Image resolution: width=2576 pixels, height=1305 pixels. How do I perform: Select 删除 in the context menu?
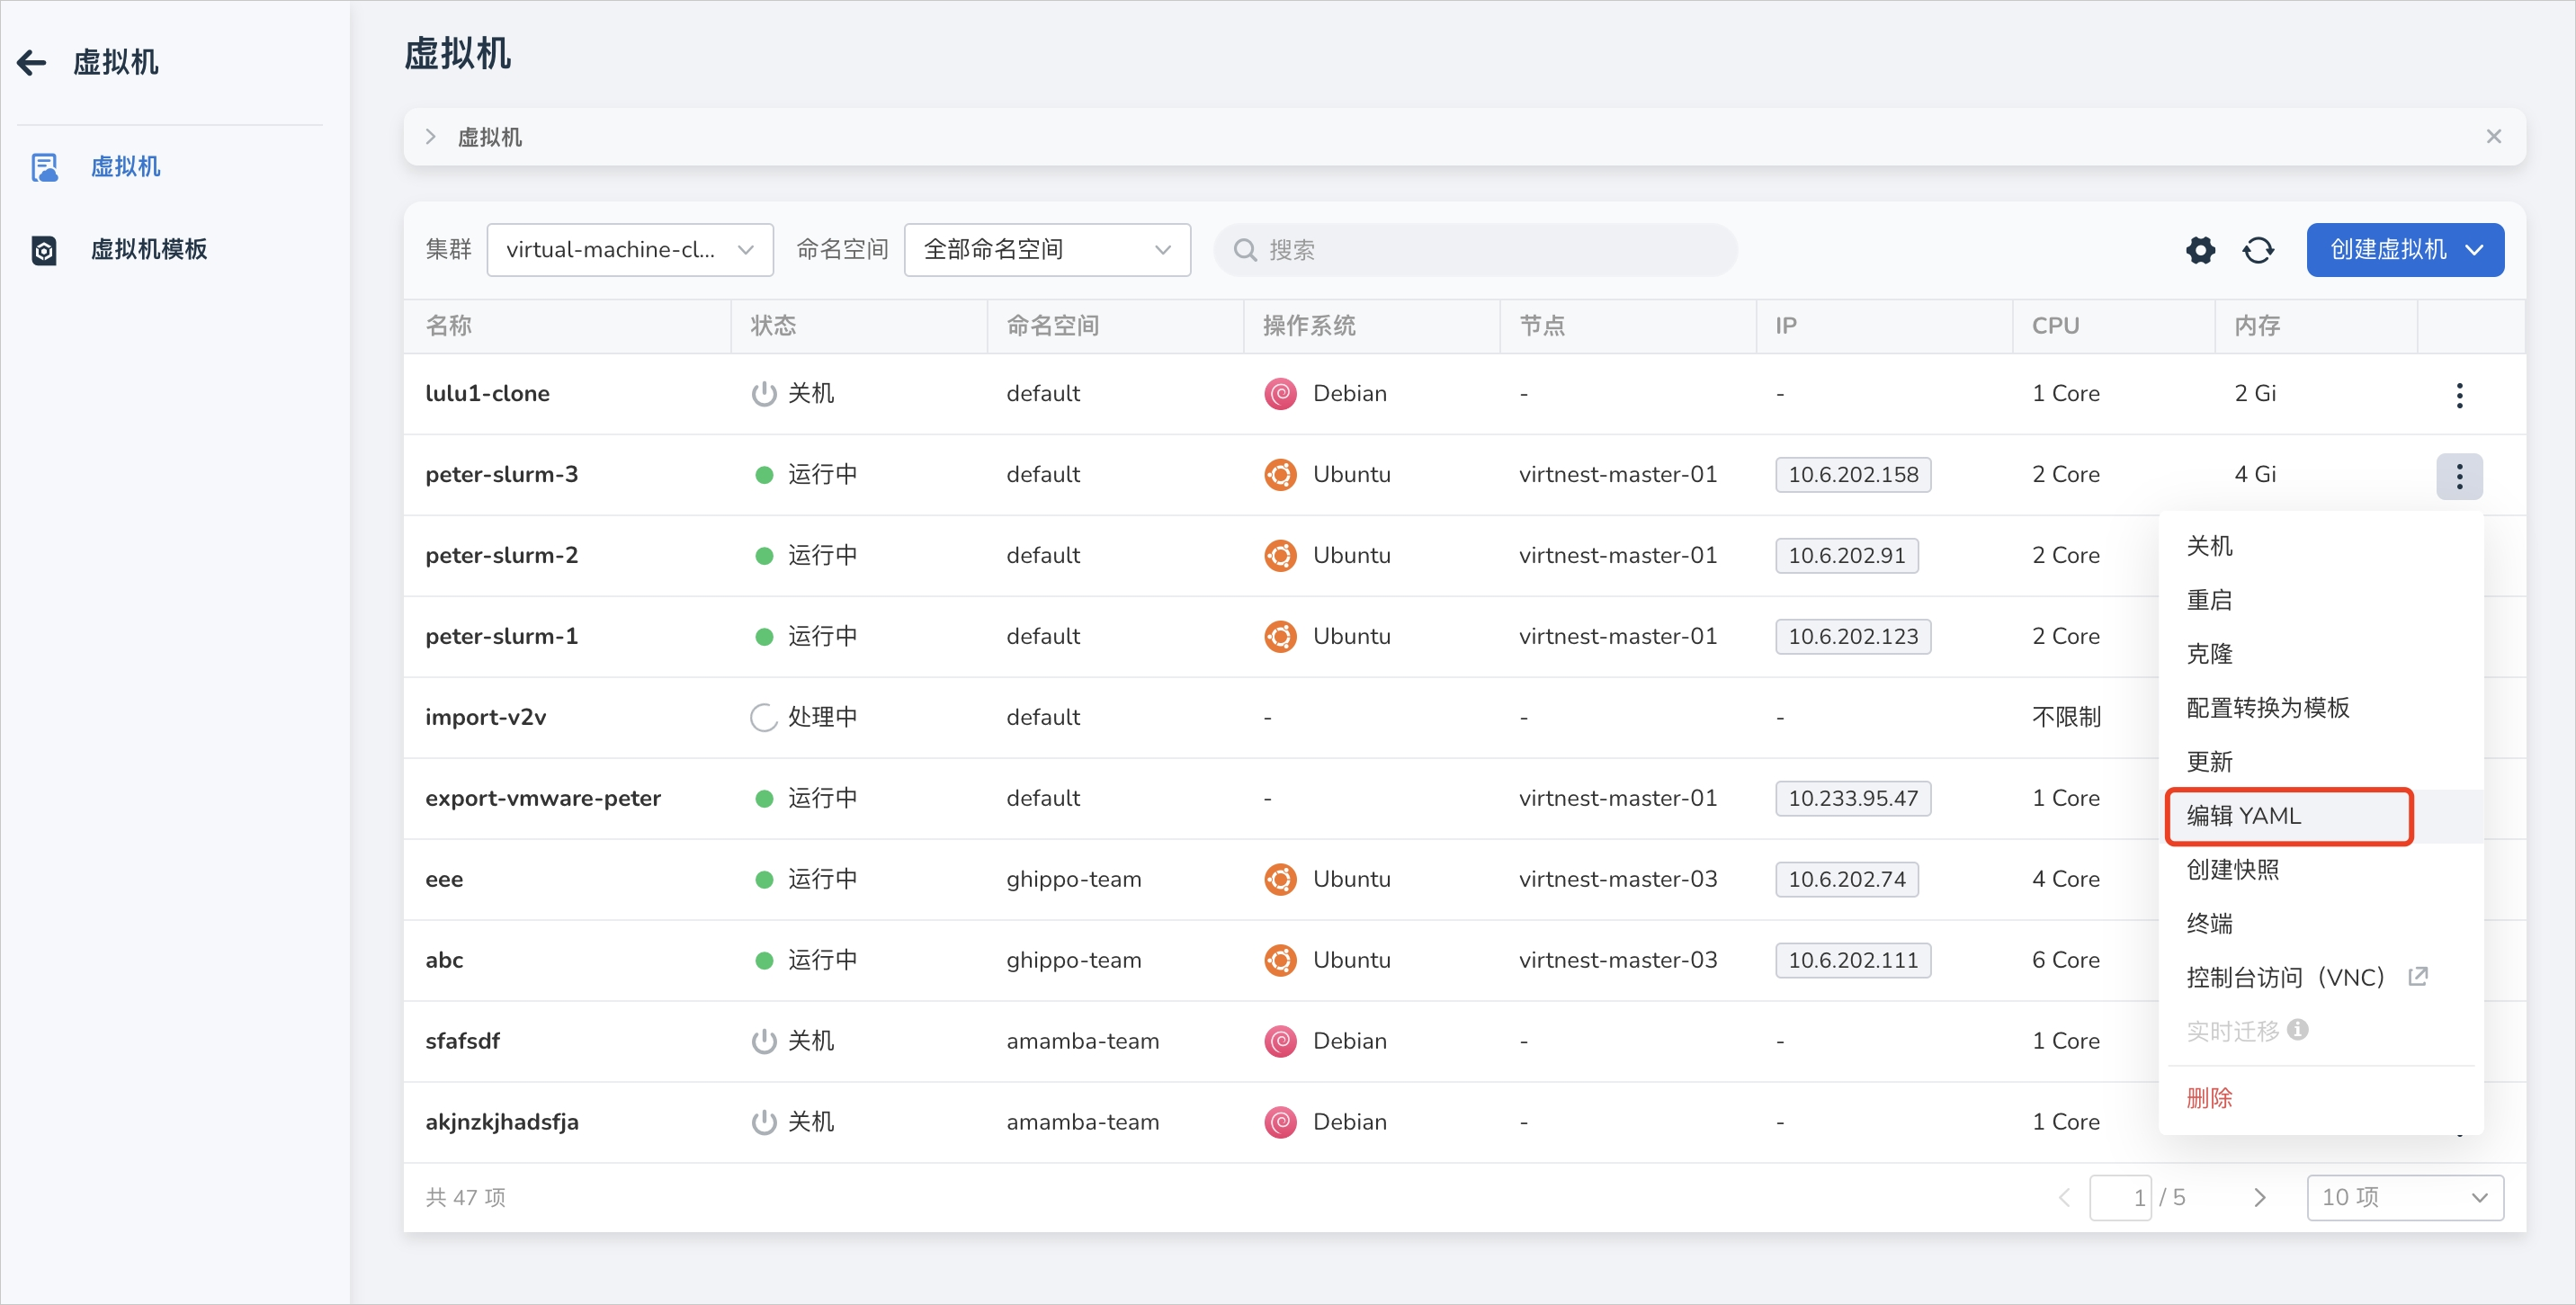click(x=2320, y=1098)
